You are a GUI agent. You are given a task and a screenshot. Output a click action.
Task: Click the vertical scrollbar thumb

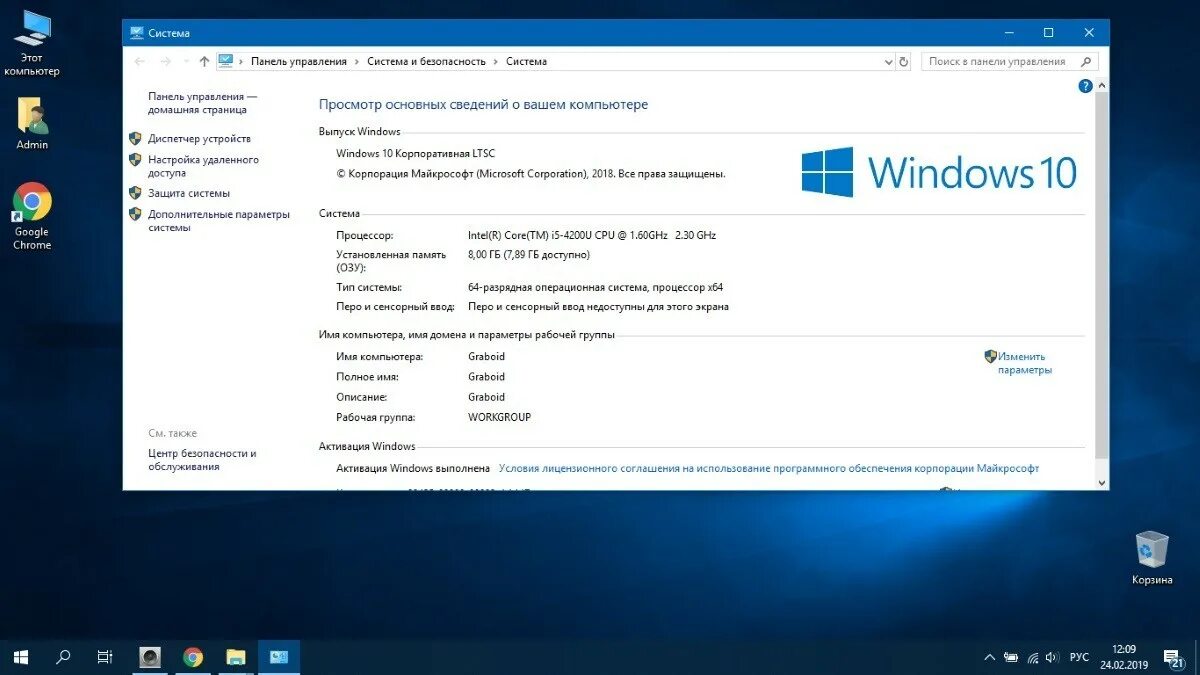tap(1102, 275)
